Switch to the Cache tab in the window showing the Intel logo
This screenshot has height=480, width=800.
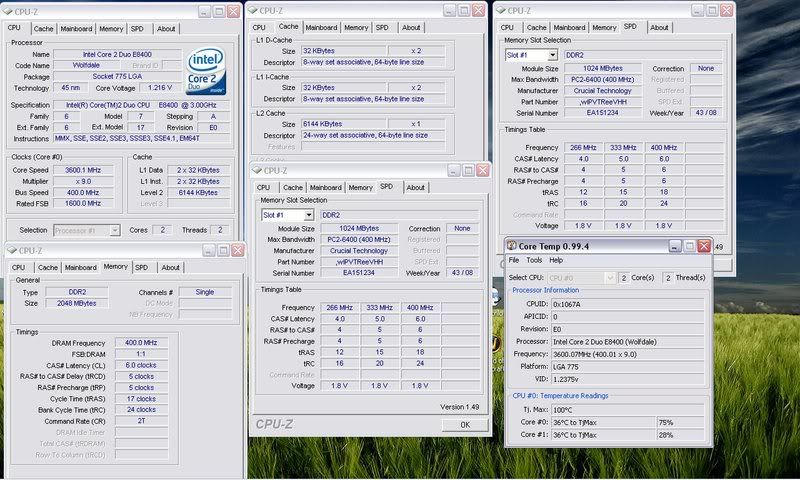[x=43, y=29]
